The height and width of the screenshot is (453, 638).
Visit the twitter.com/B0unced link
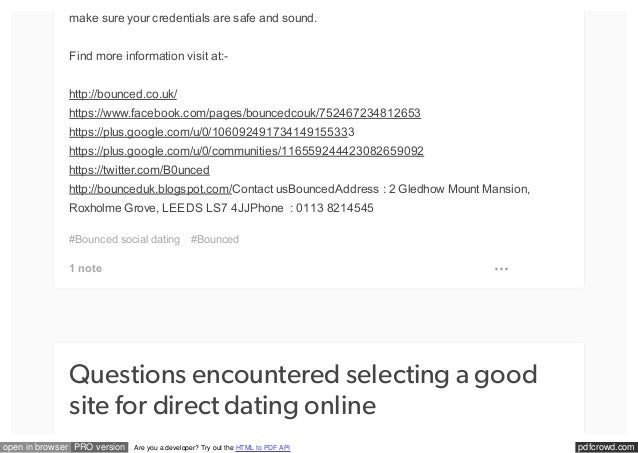tap(139, 170)
